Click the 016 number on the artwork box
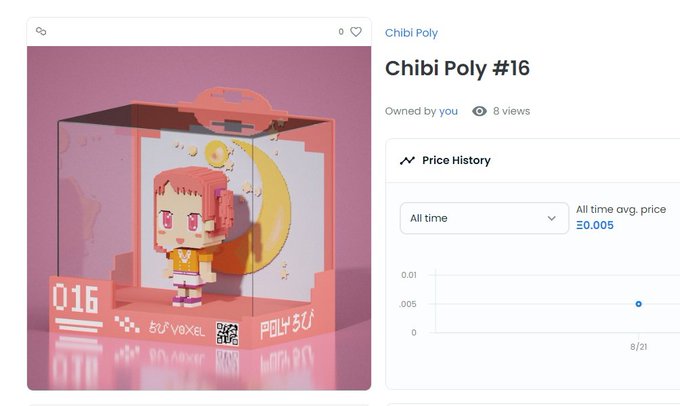Image resolution: width=680 pixels, height=406 pixels. (x=75, y=298)
